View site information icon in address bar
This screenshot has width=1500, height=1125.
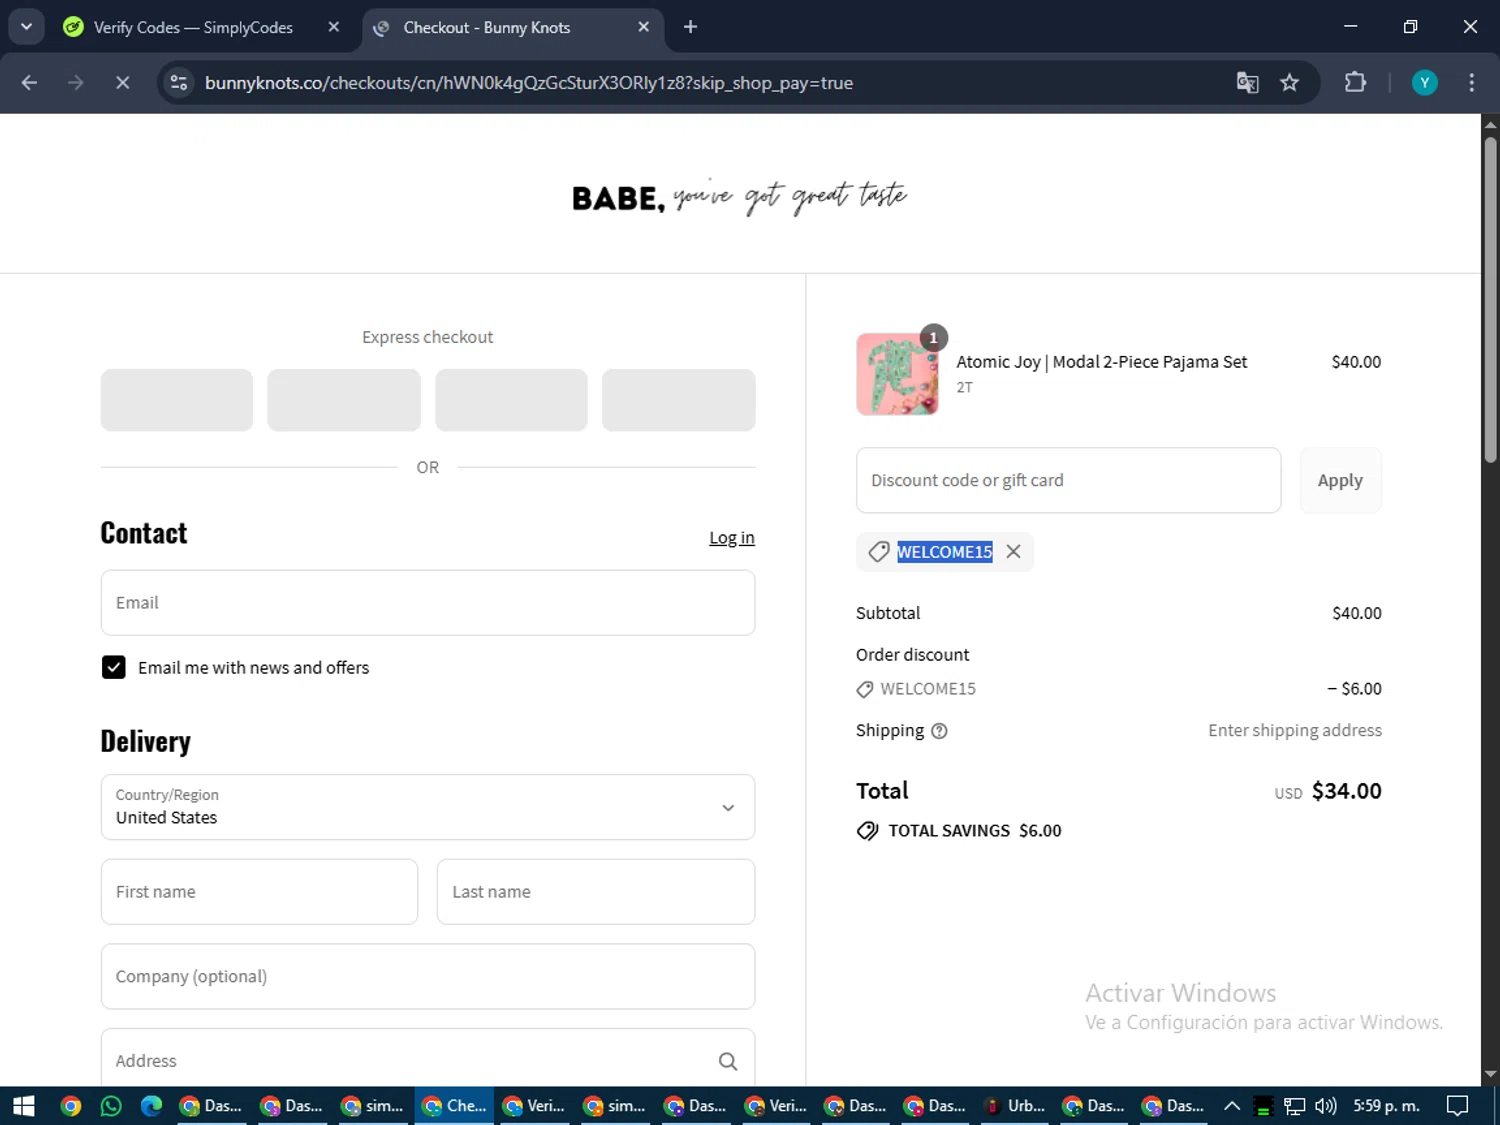click(179, 83)
